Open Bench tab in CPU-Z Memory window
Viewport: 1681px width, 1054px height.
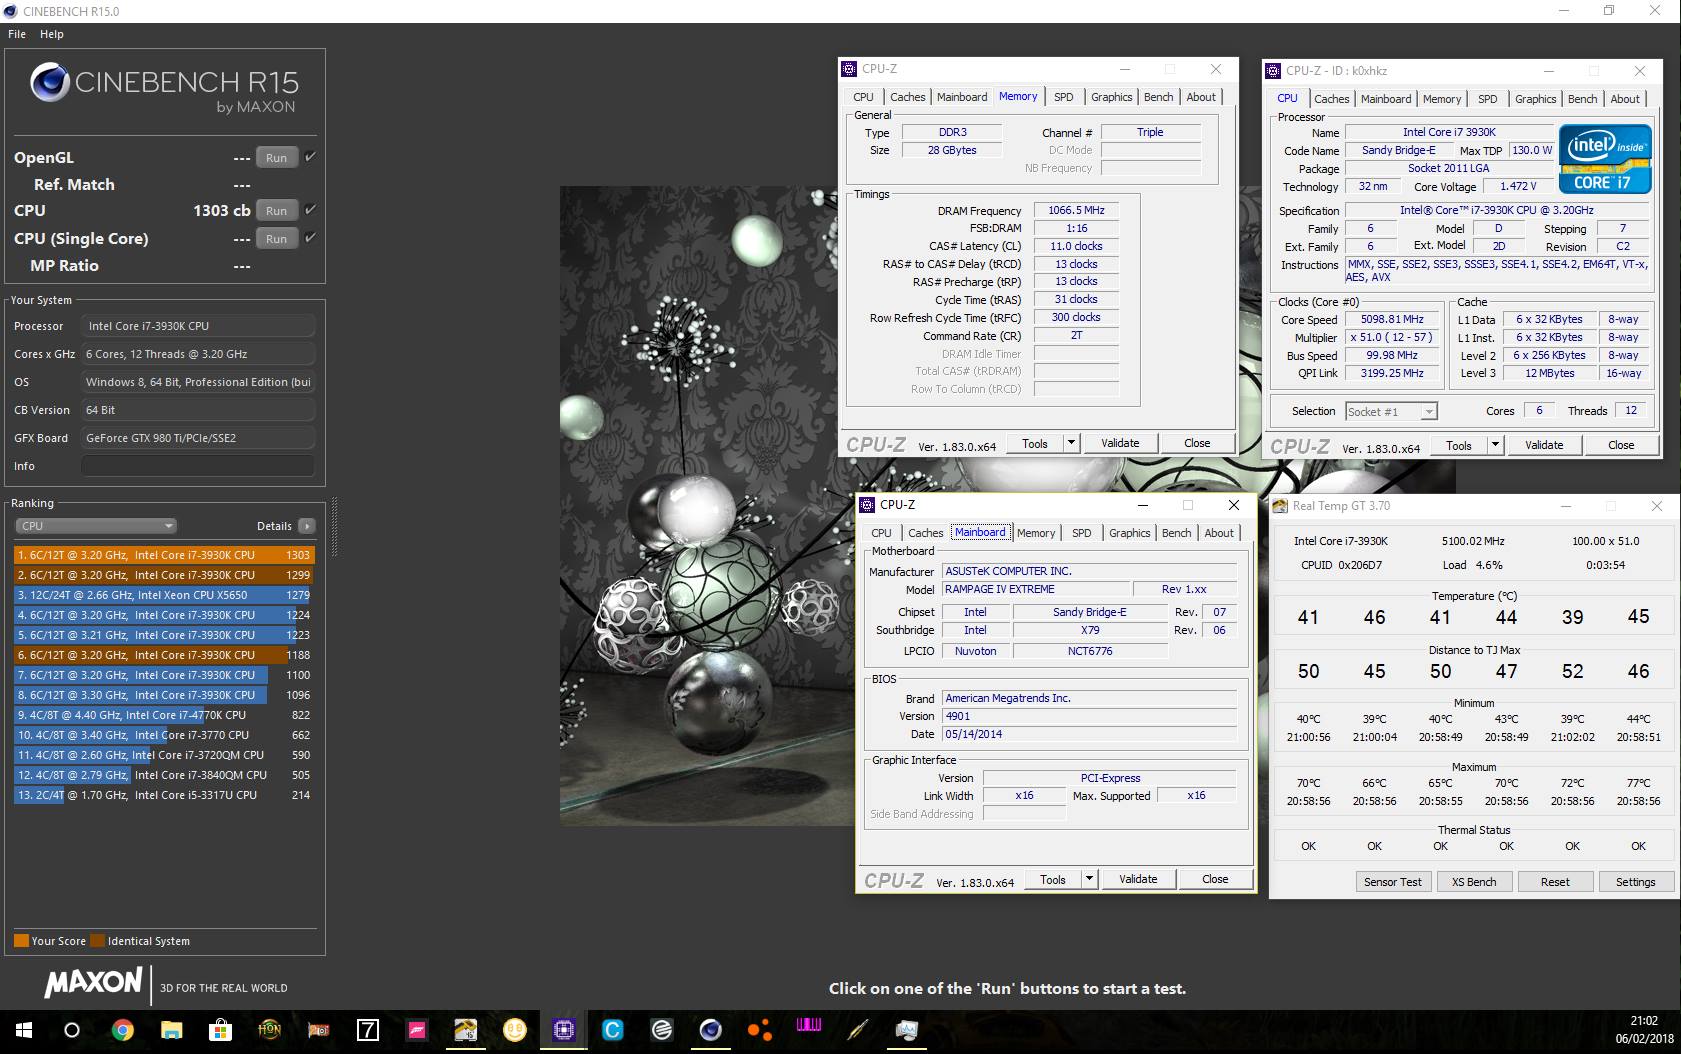click(x=1158, y=97)
